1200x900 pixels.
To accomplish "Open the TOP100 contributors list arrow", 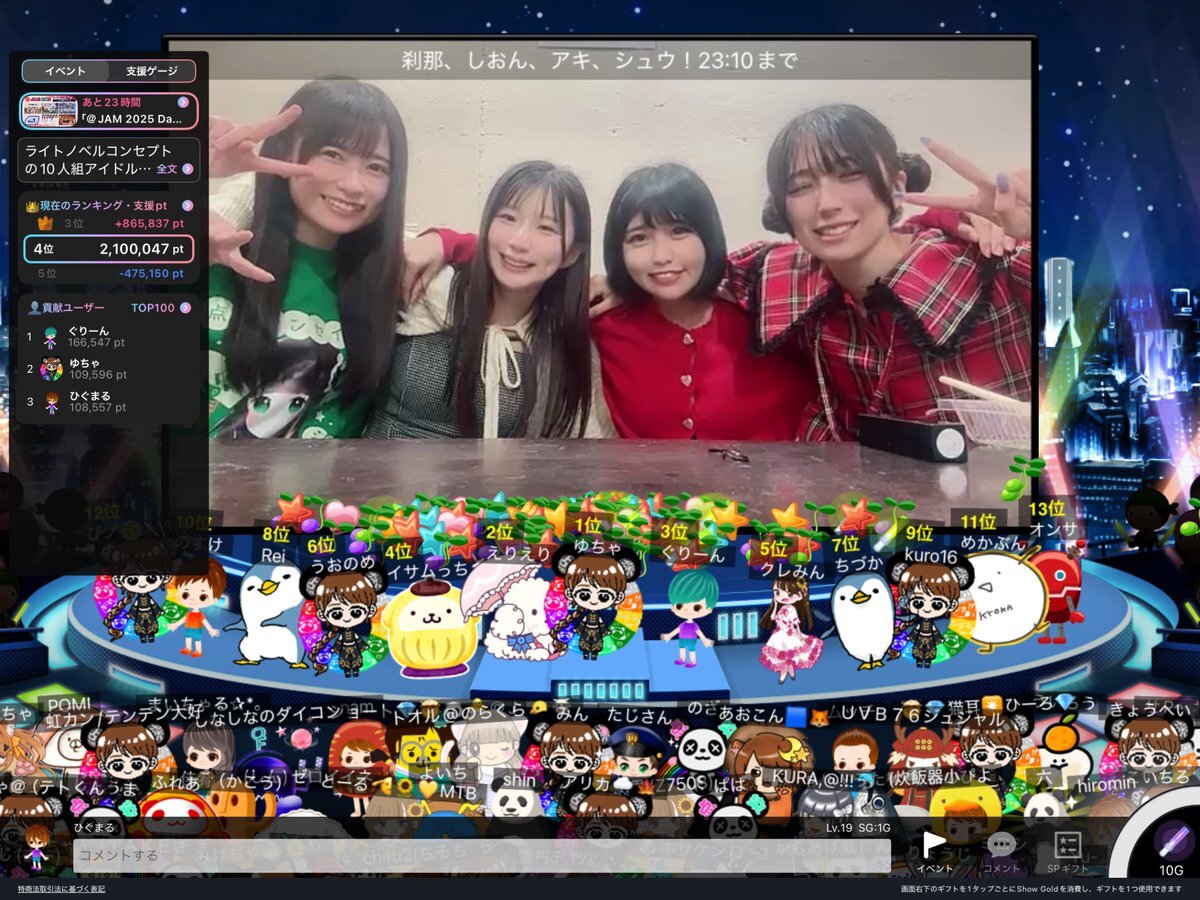I will (x=186, y=308).
